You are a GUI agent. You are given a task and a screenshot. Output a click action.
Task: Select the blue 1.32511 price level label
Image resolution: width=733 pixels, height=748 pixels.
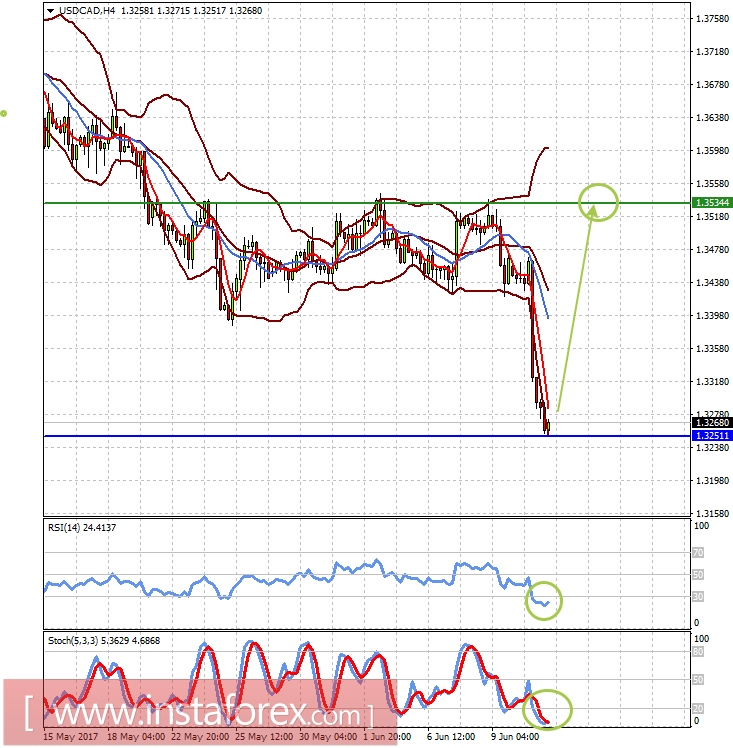tap(712, 436)
